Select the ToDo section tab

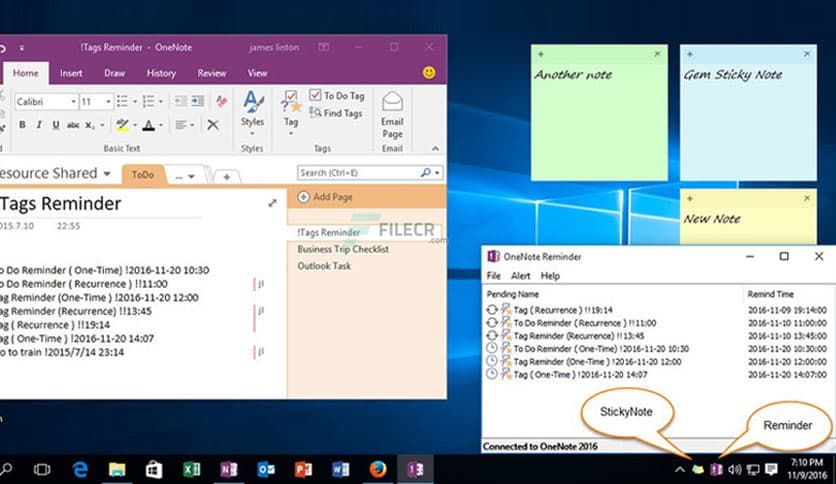click(x=142, y=175)
